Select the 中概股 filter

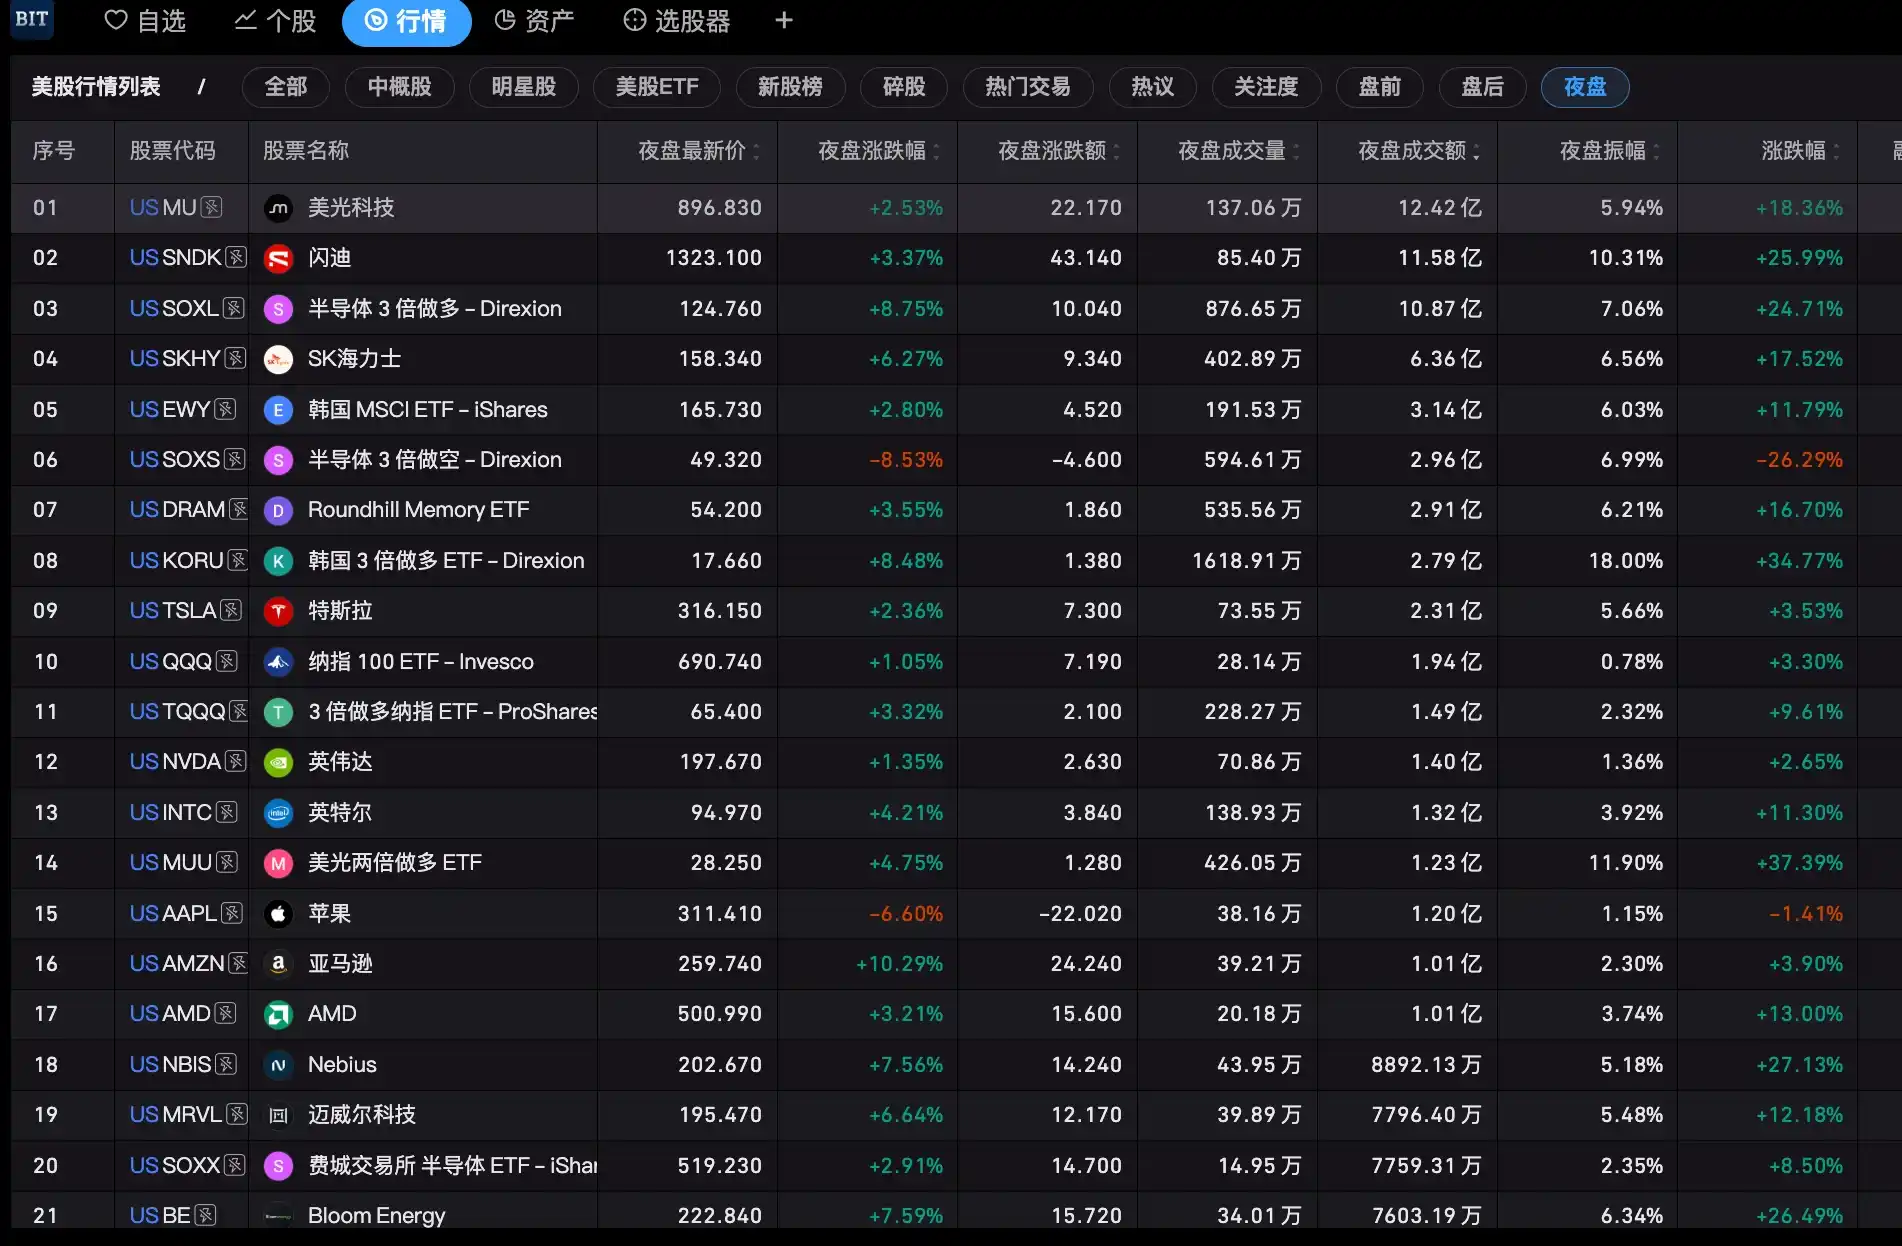tap(400, 87)
